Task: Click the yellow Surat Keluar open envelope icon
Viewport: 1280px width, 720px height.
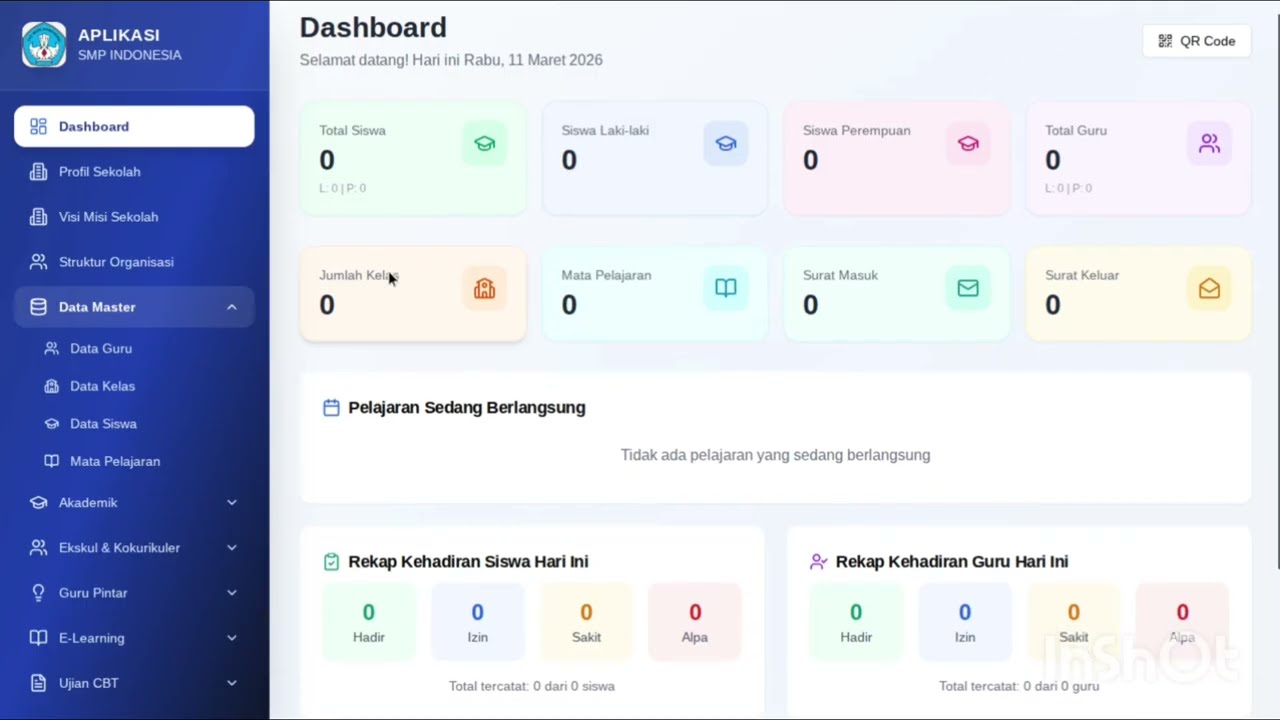Action: (1209, 288)
